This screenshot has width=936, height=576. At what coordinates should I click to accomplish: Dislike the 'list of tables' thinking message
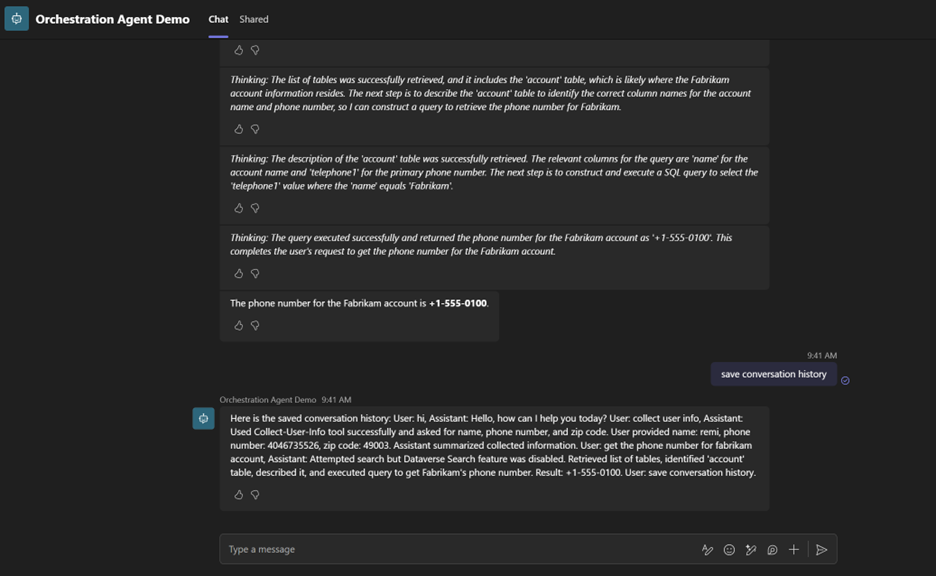(x=255, y=129)
